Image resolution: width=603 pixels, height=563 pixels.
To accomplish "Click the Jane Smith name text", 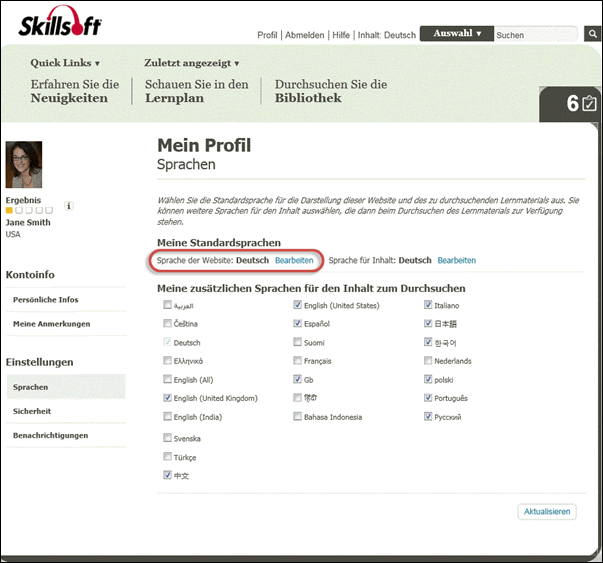I will 28,222.
